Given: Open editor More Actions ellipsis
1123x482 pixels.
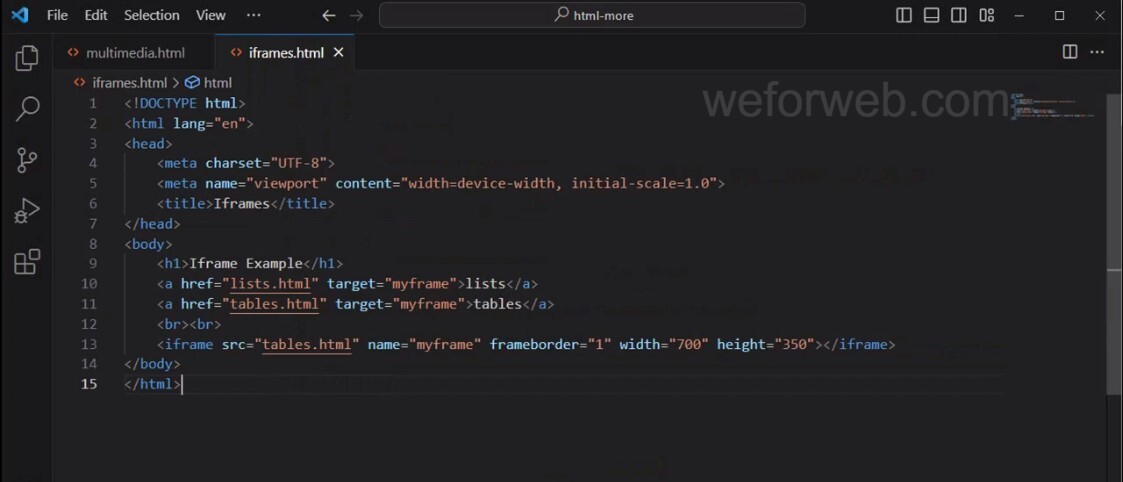Looking at the screenshot, I should tap(1098, 52).
